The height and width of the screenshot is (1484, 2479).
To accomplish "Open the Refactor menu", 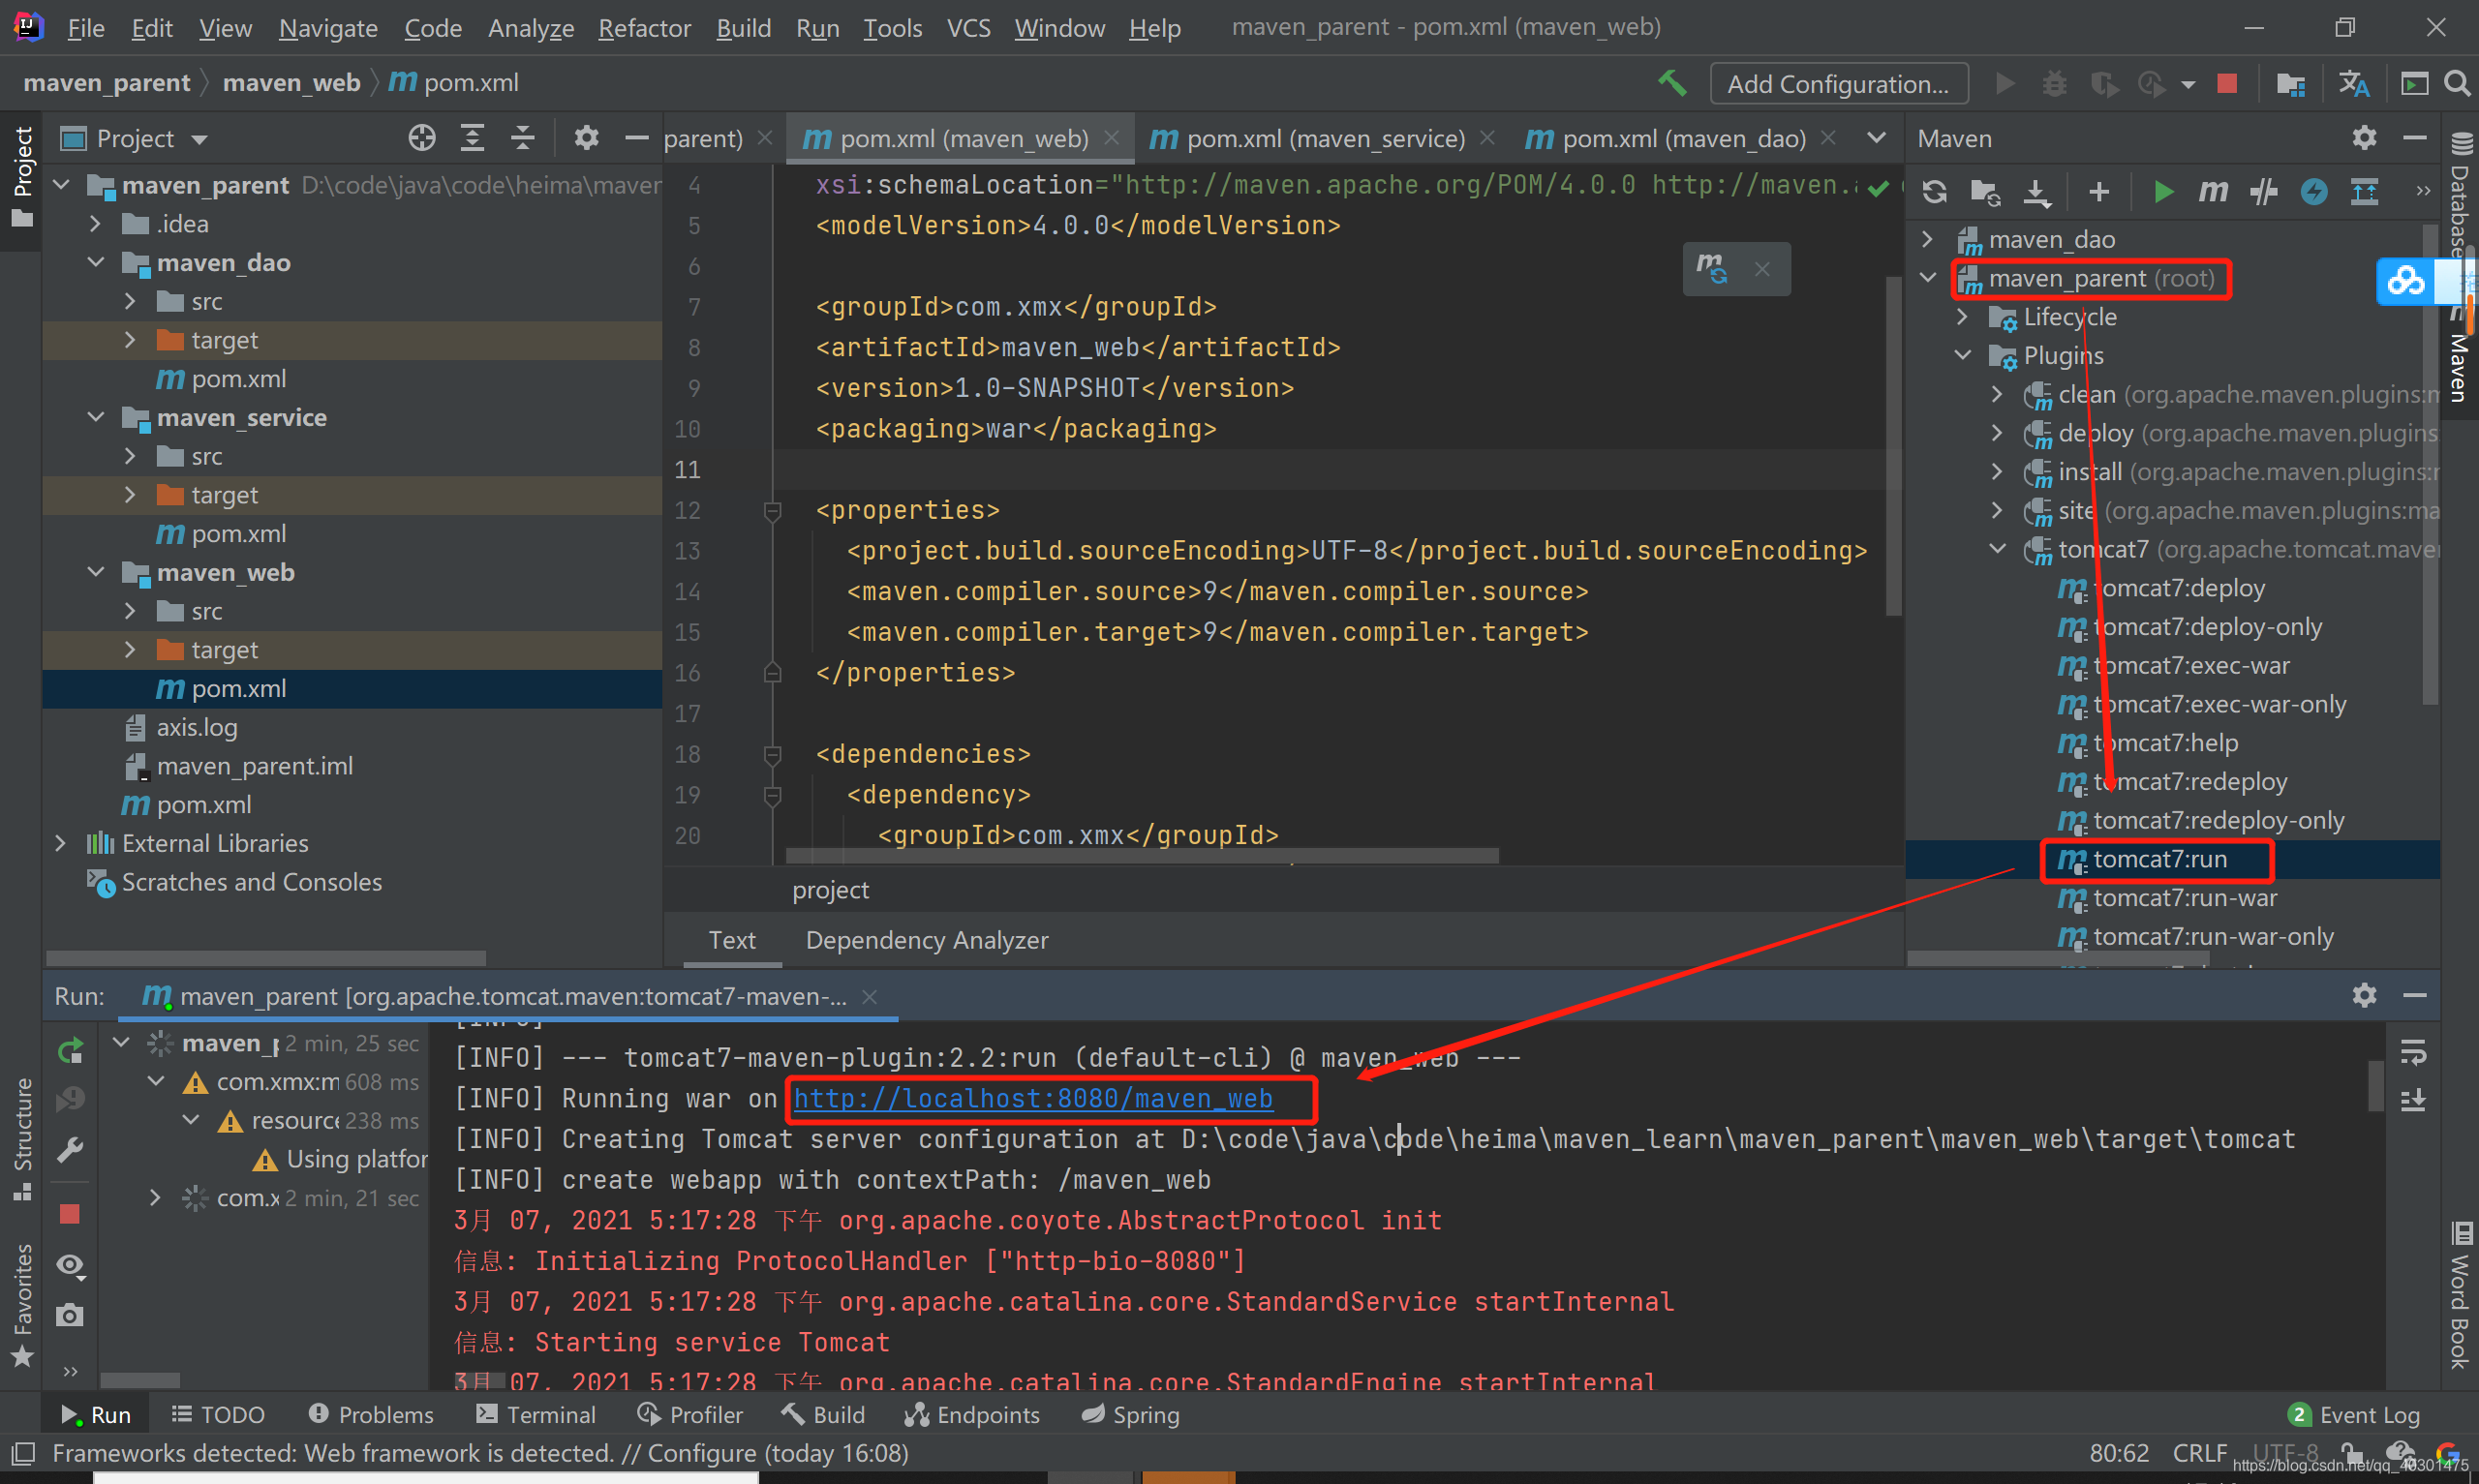I will point(644,28).
